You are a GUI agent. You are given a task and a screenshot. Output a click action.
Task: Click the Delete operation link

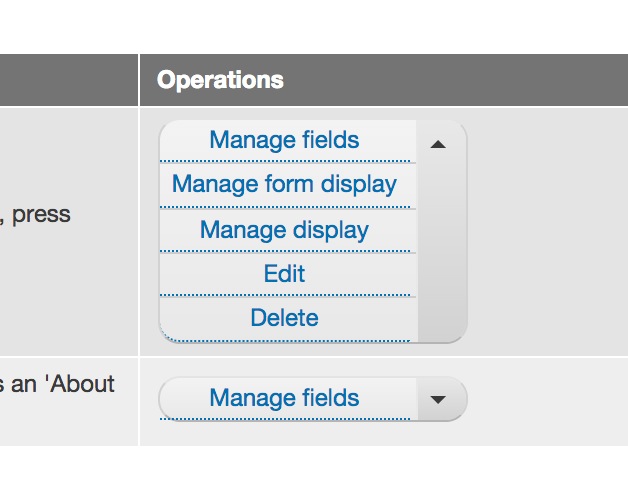pyautogui.click(x=284, y=318)
